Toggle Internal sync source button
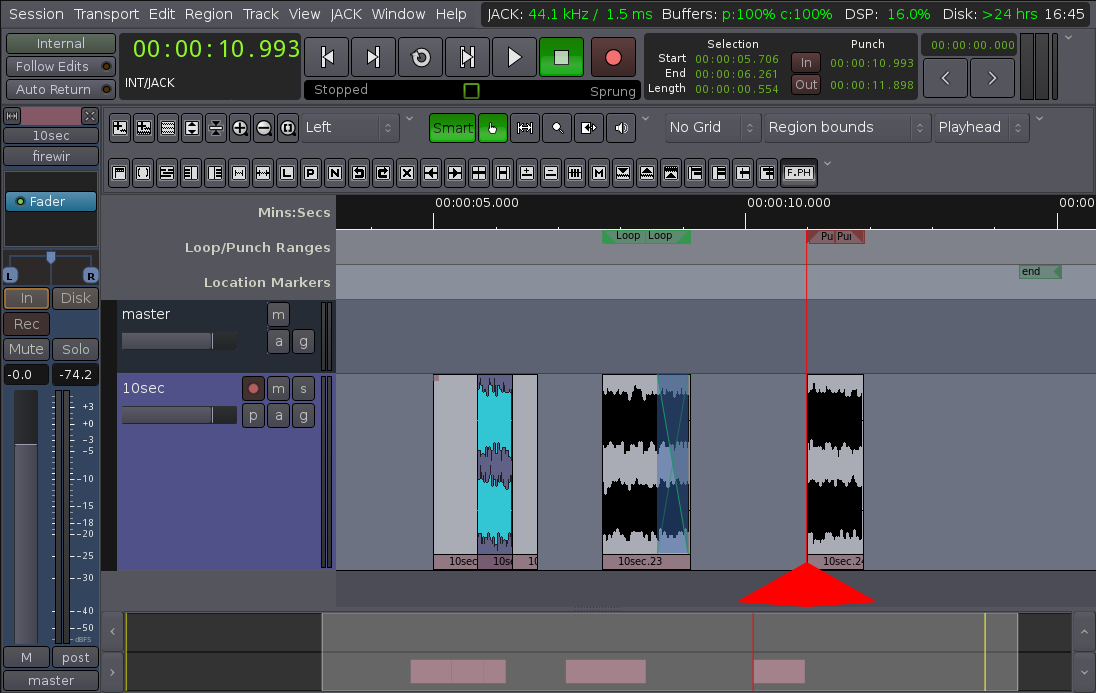 click(61, 43)
